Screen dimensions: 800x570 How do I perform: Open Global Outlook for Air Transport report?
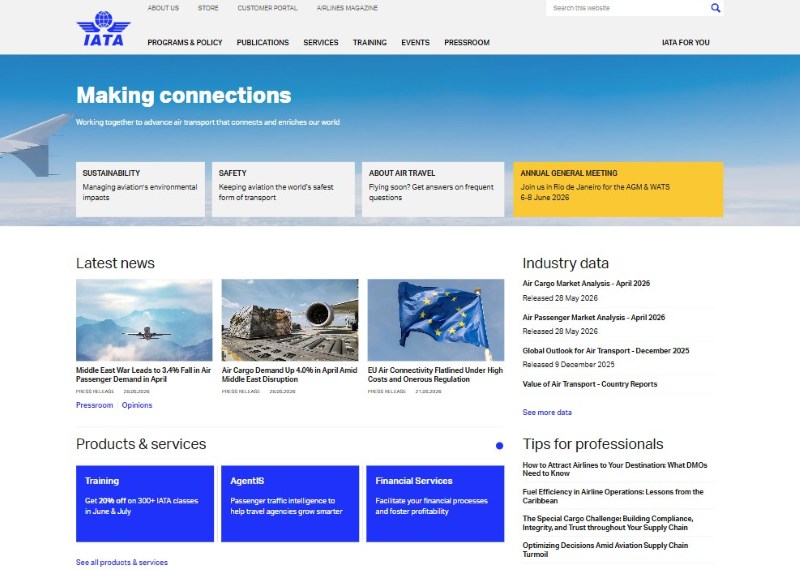point(606,351)
